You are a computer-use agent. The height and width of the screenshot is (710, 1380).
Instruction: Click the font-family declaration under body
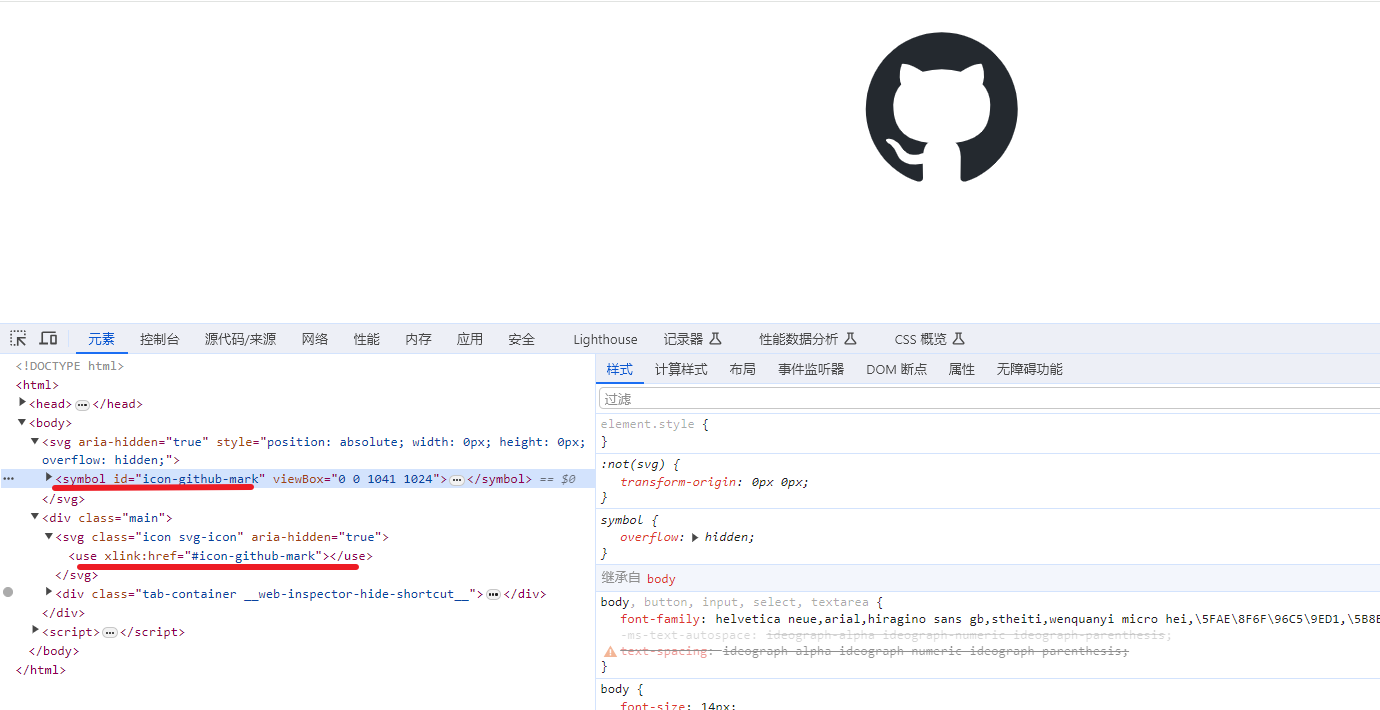point(998,620)
